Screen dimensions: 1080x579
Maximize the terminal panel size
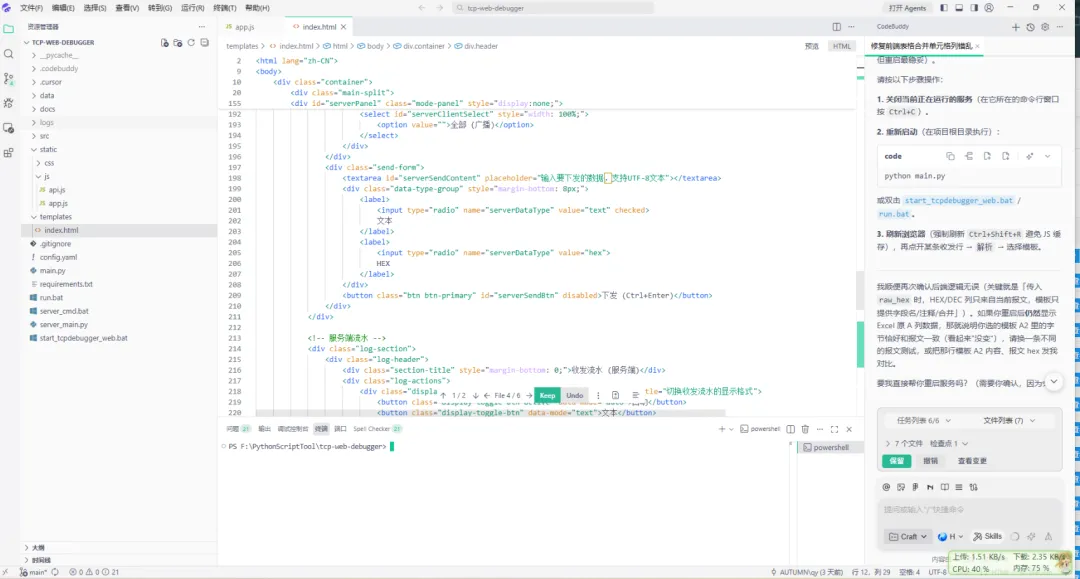click(835, 429)
